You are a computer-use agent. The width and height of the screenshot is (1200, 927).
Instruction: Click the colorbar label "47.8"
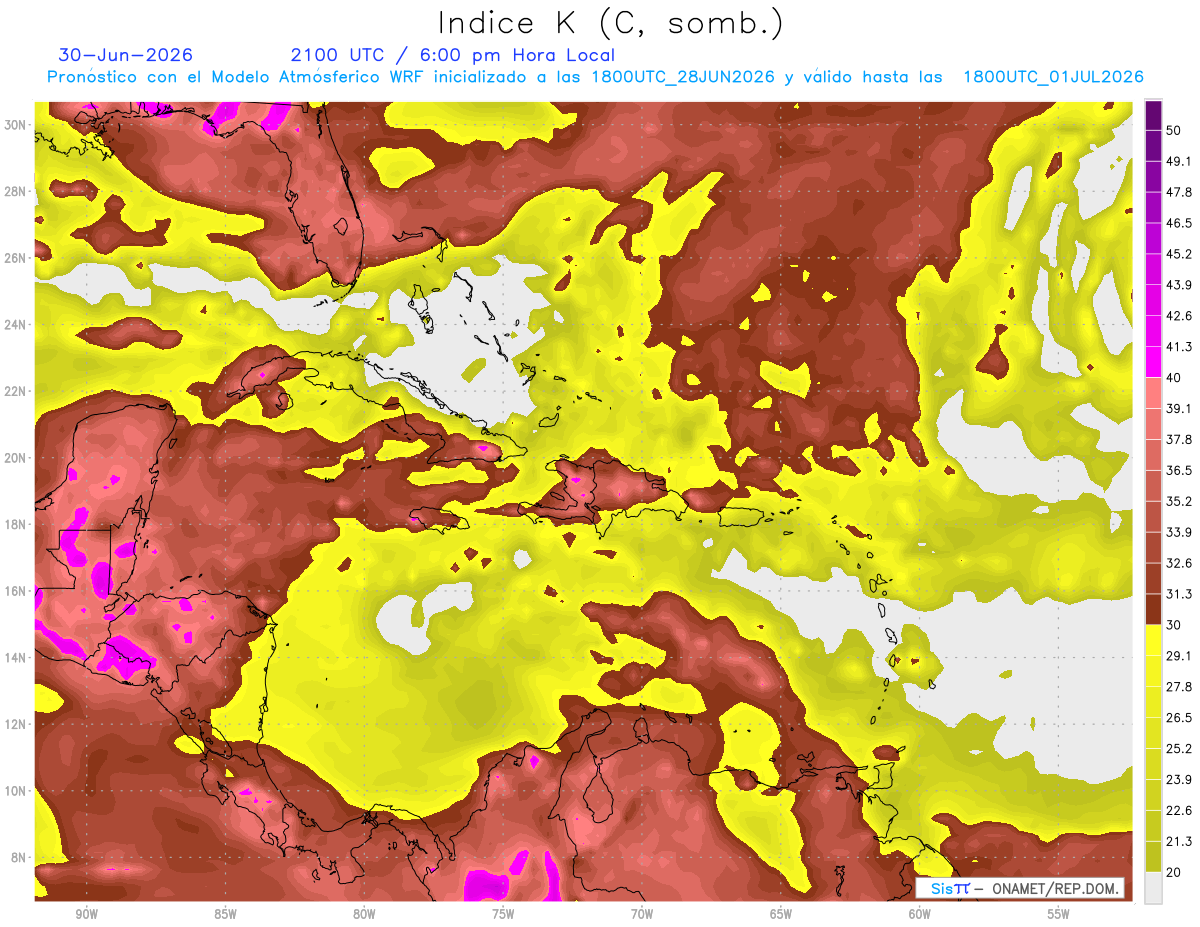[x=1179, y=192]
